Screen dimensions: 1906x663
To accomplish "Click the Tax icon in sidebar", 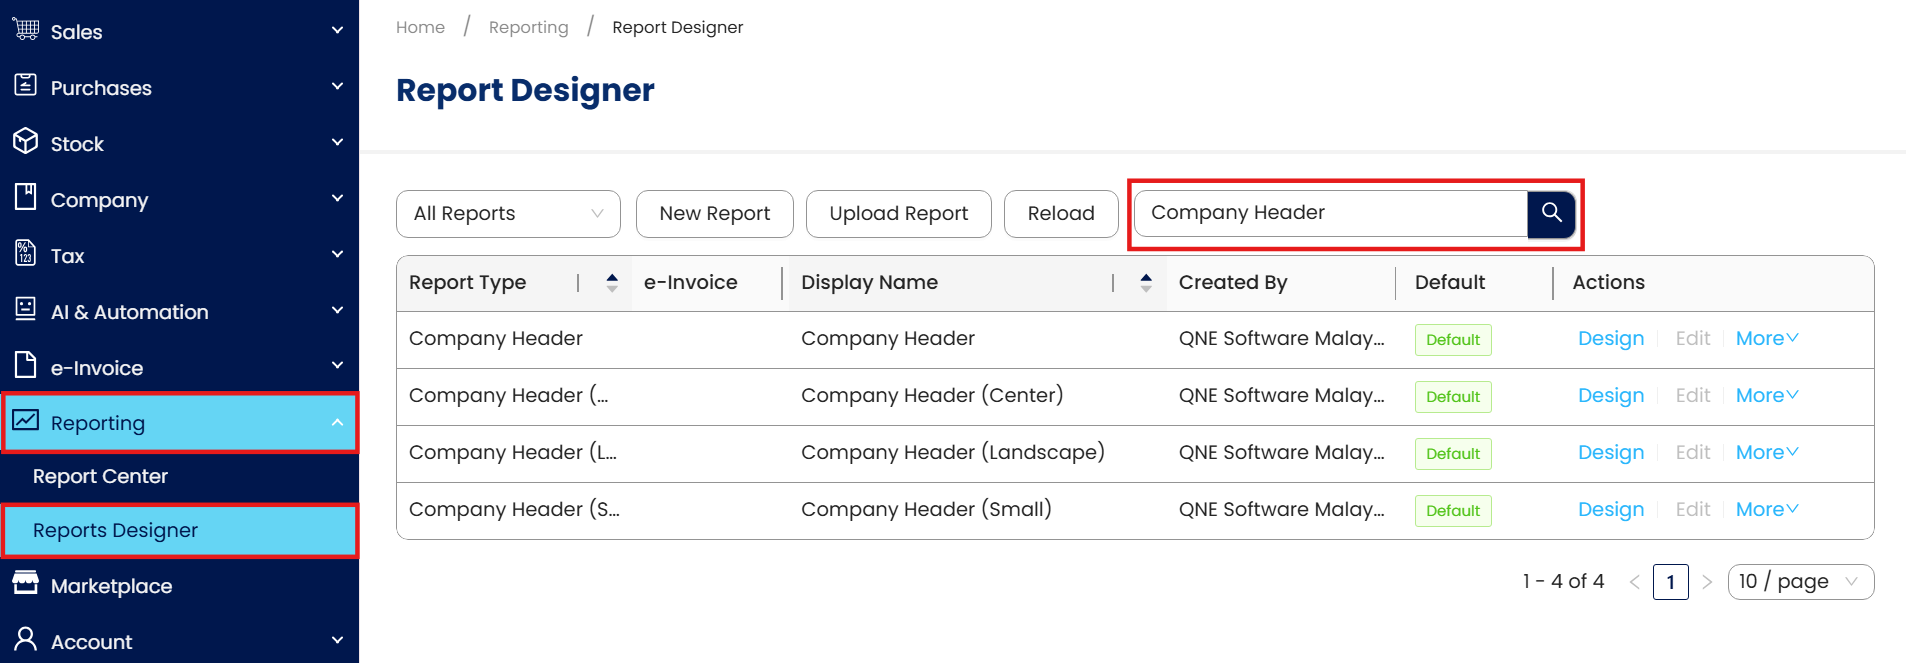I will pos(26,254).
